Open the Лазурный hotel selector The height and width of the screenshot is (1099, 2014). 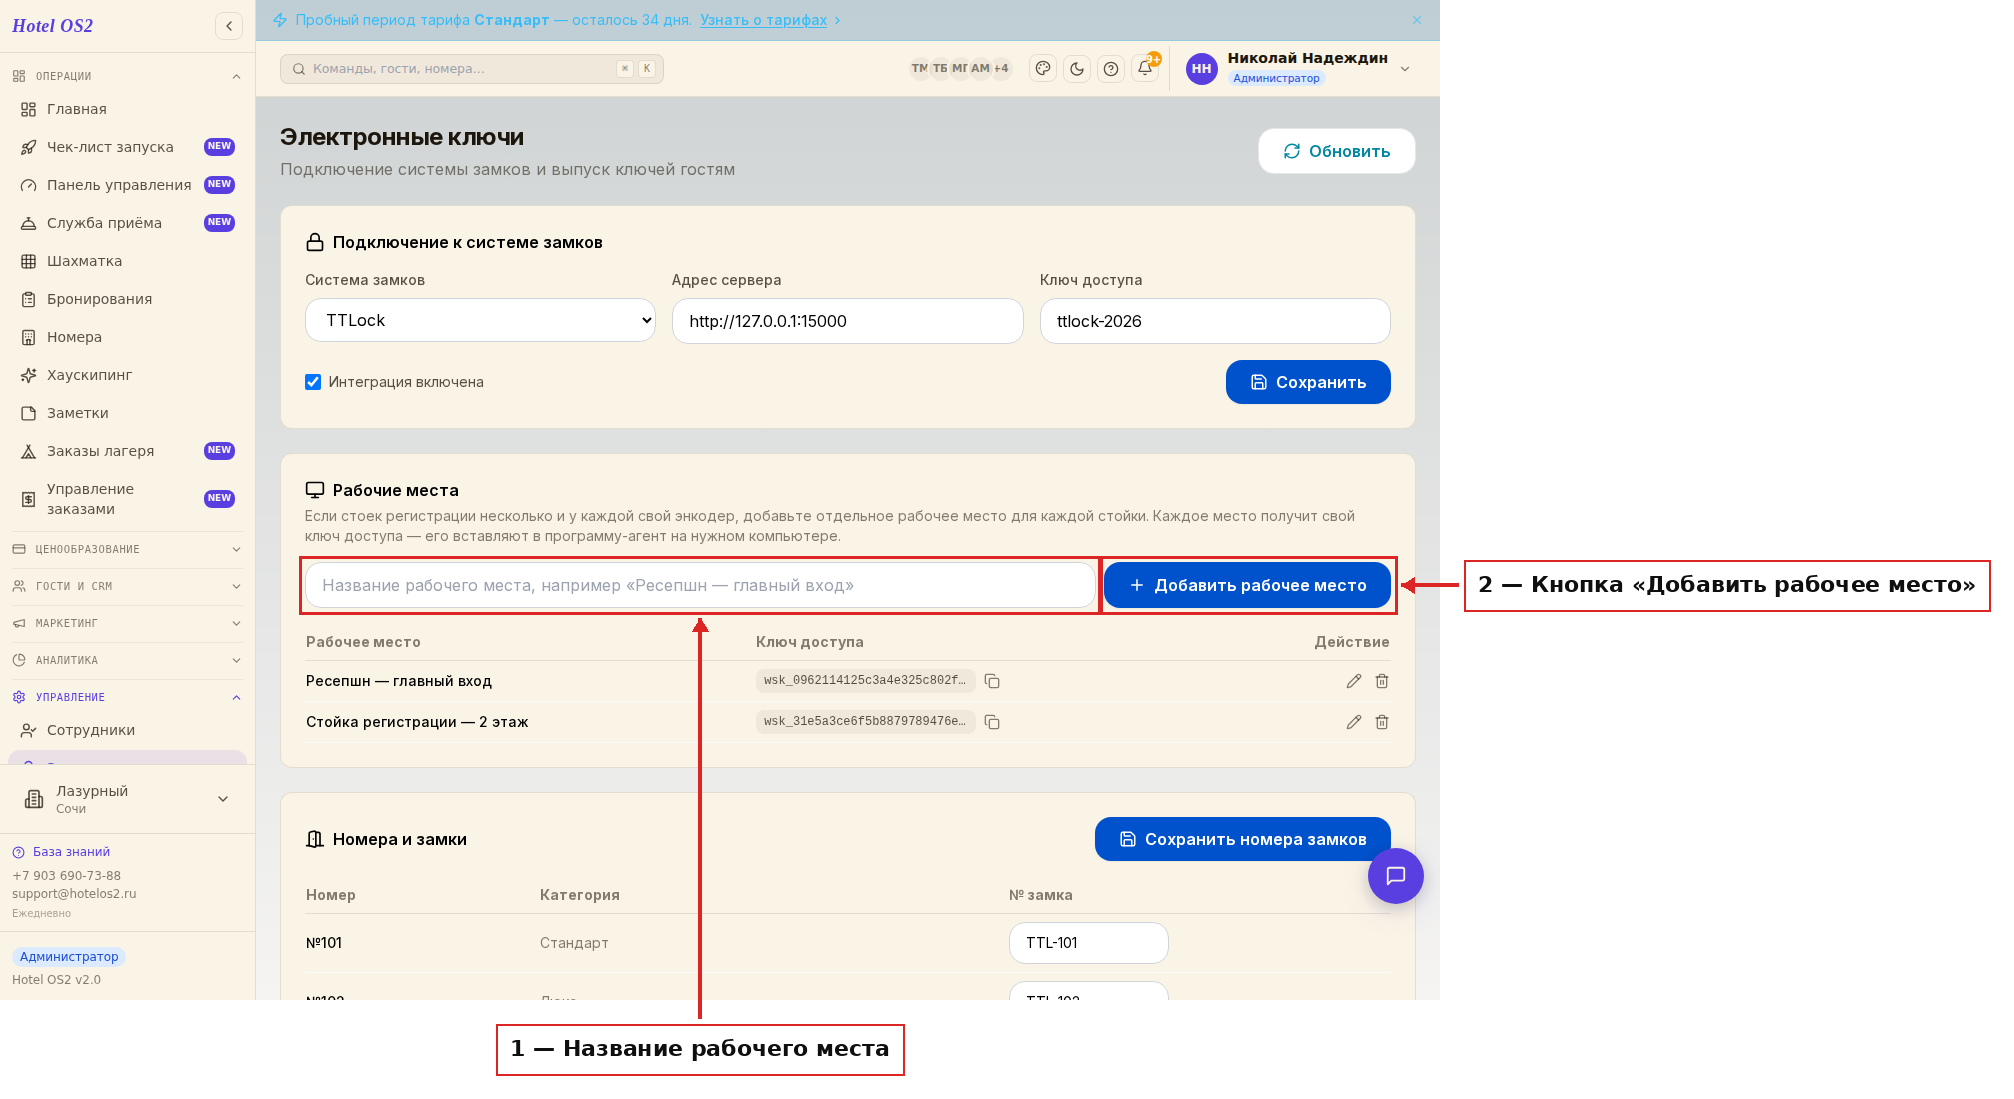[127, 799]
